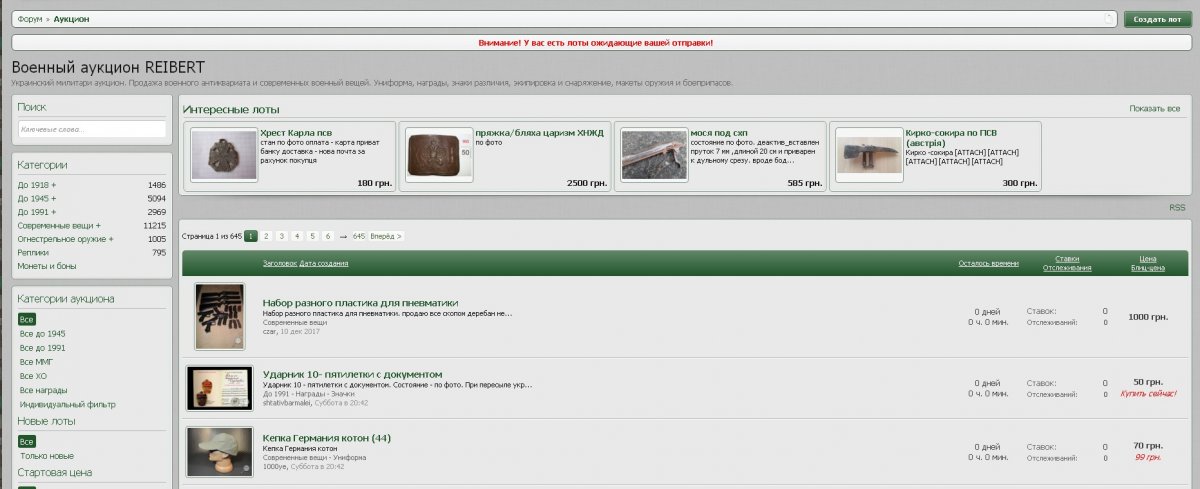1200x489 pixels.
Task: Jump to last page 645
Action: tap(359, 236)
